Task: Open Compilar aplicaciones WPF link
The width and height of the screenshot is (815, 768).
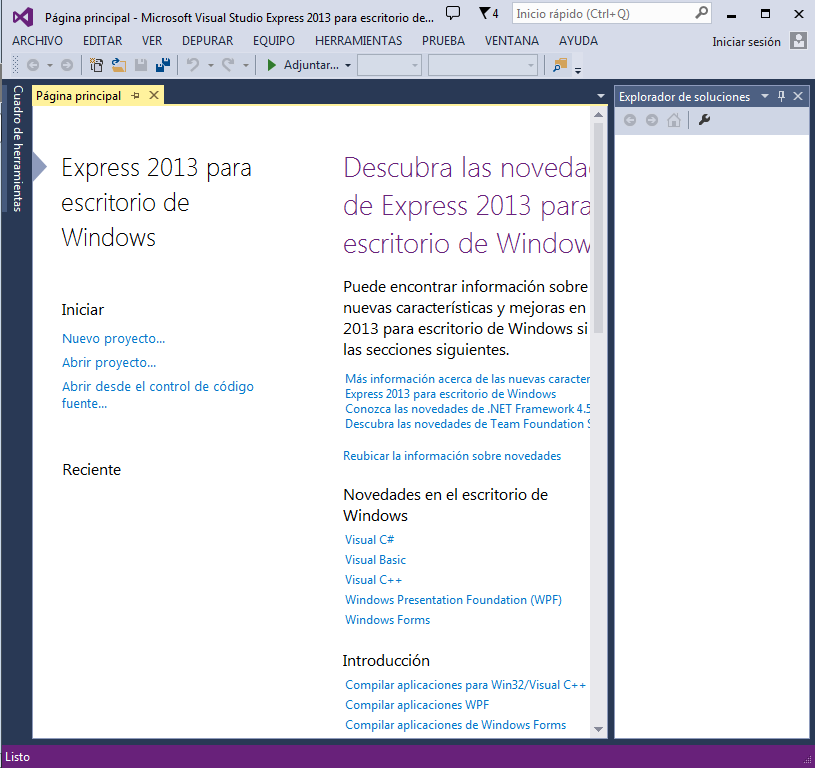Action: point(417,705)
